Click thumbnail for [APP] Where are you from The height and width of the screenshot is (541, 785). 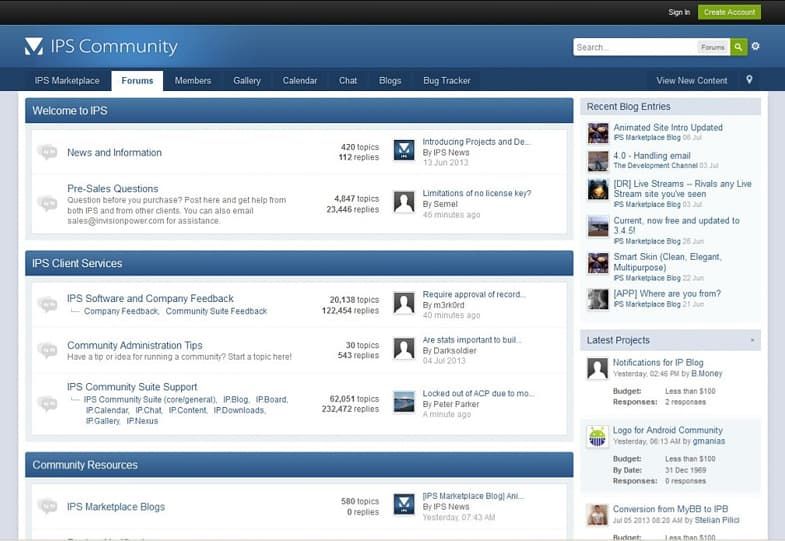pyautogui.click(x=598, y=299)
